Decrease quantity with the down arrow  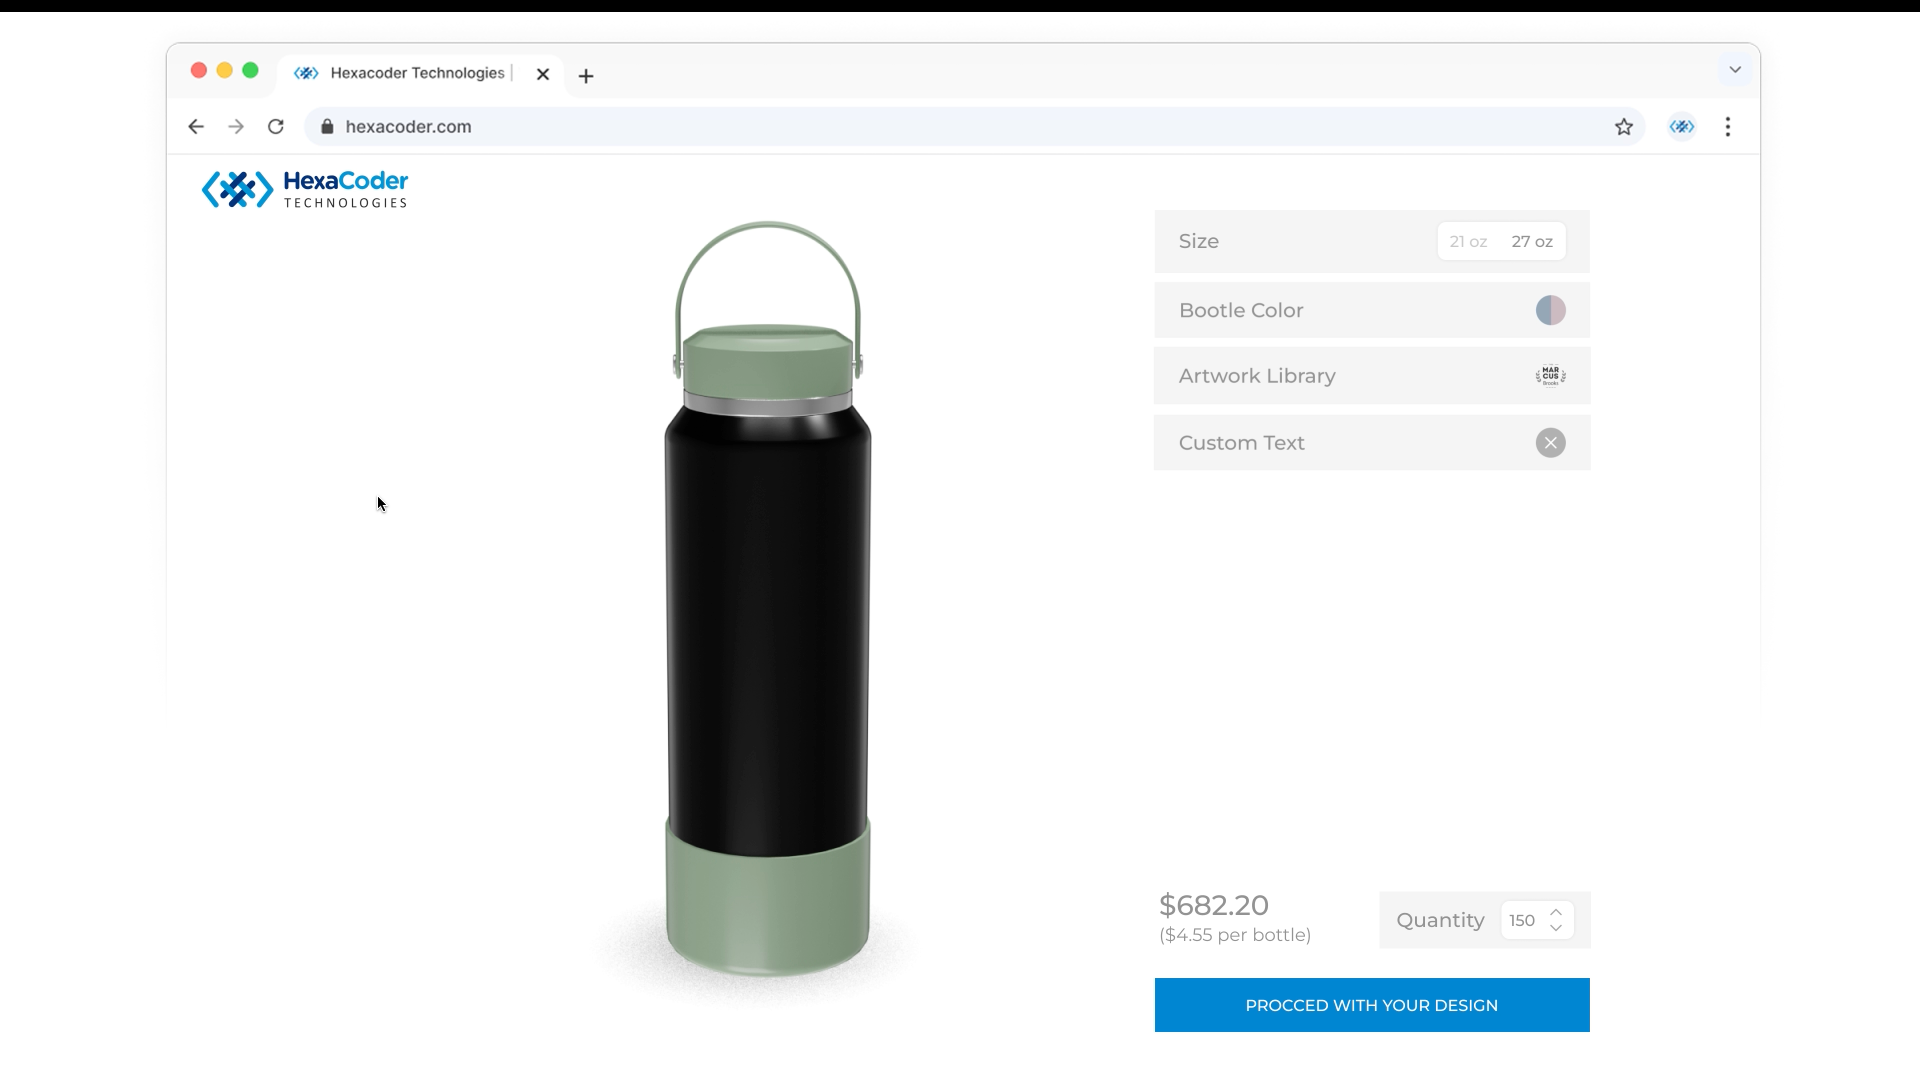pyautogui.click(x=1556, y=929)
